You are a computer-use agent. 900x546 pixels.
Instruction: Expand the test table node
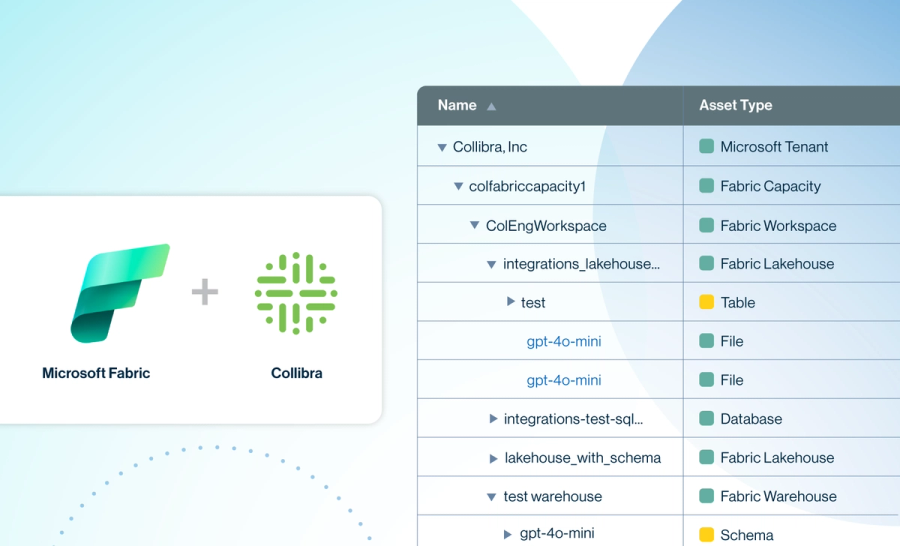pyautogui.click(x=510, y=301)
